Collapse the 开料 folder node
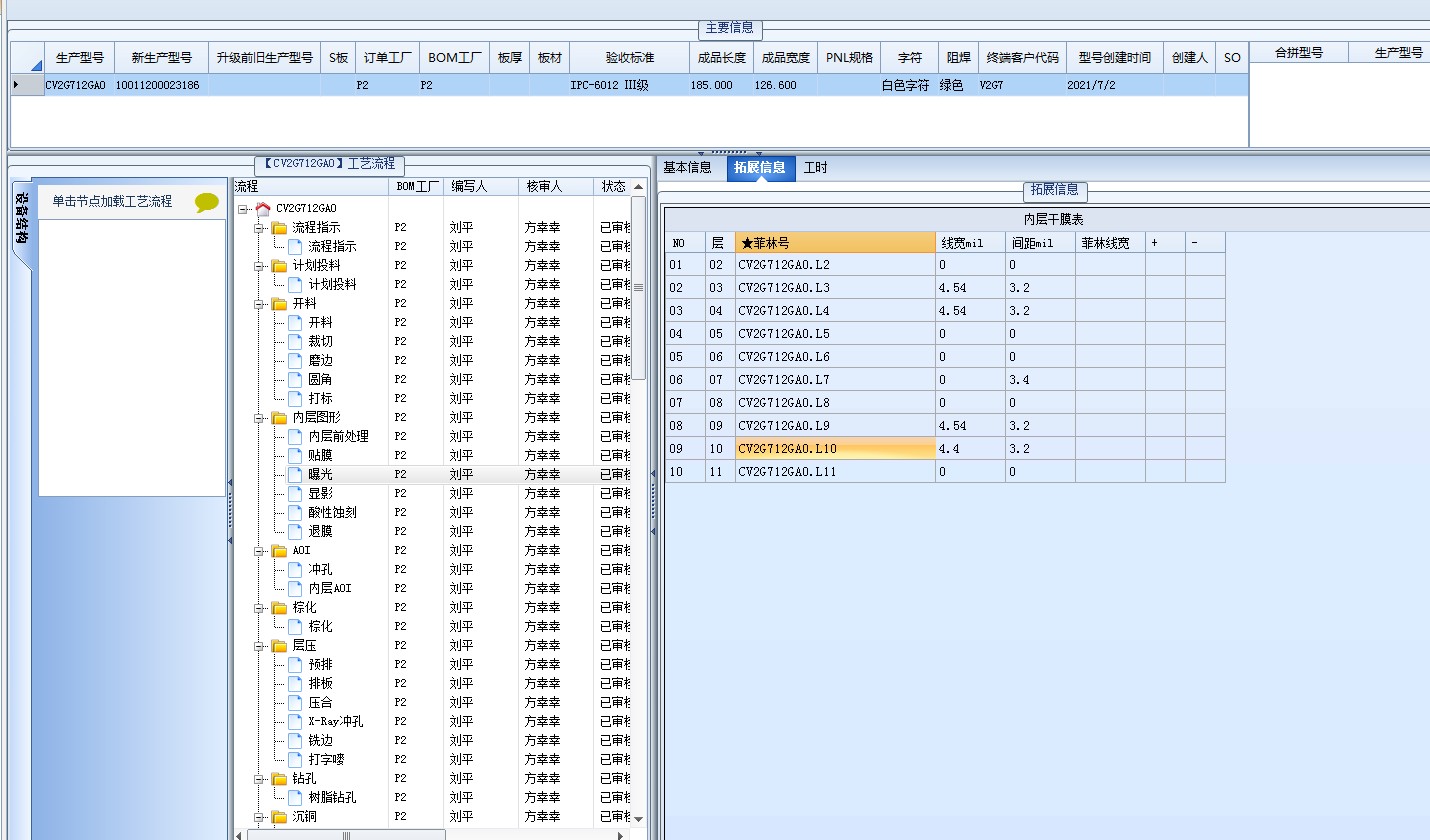Image resolution: width=1430 pixels, height=840 pixels. [x=259, y=304]
